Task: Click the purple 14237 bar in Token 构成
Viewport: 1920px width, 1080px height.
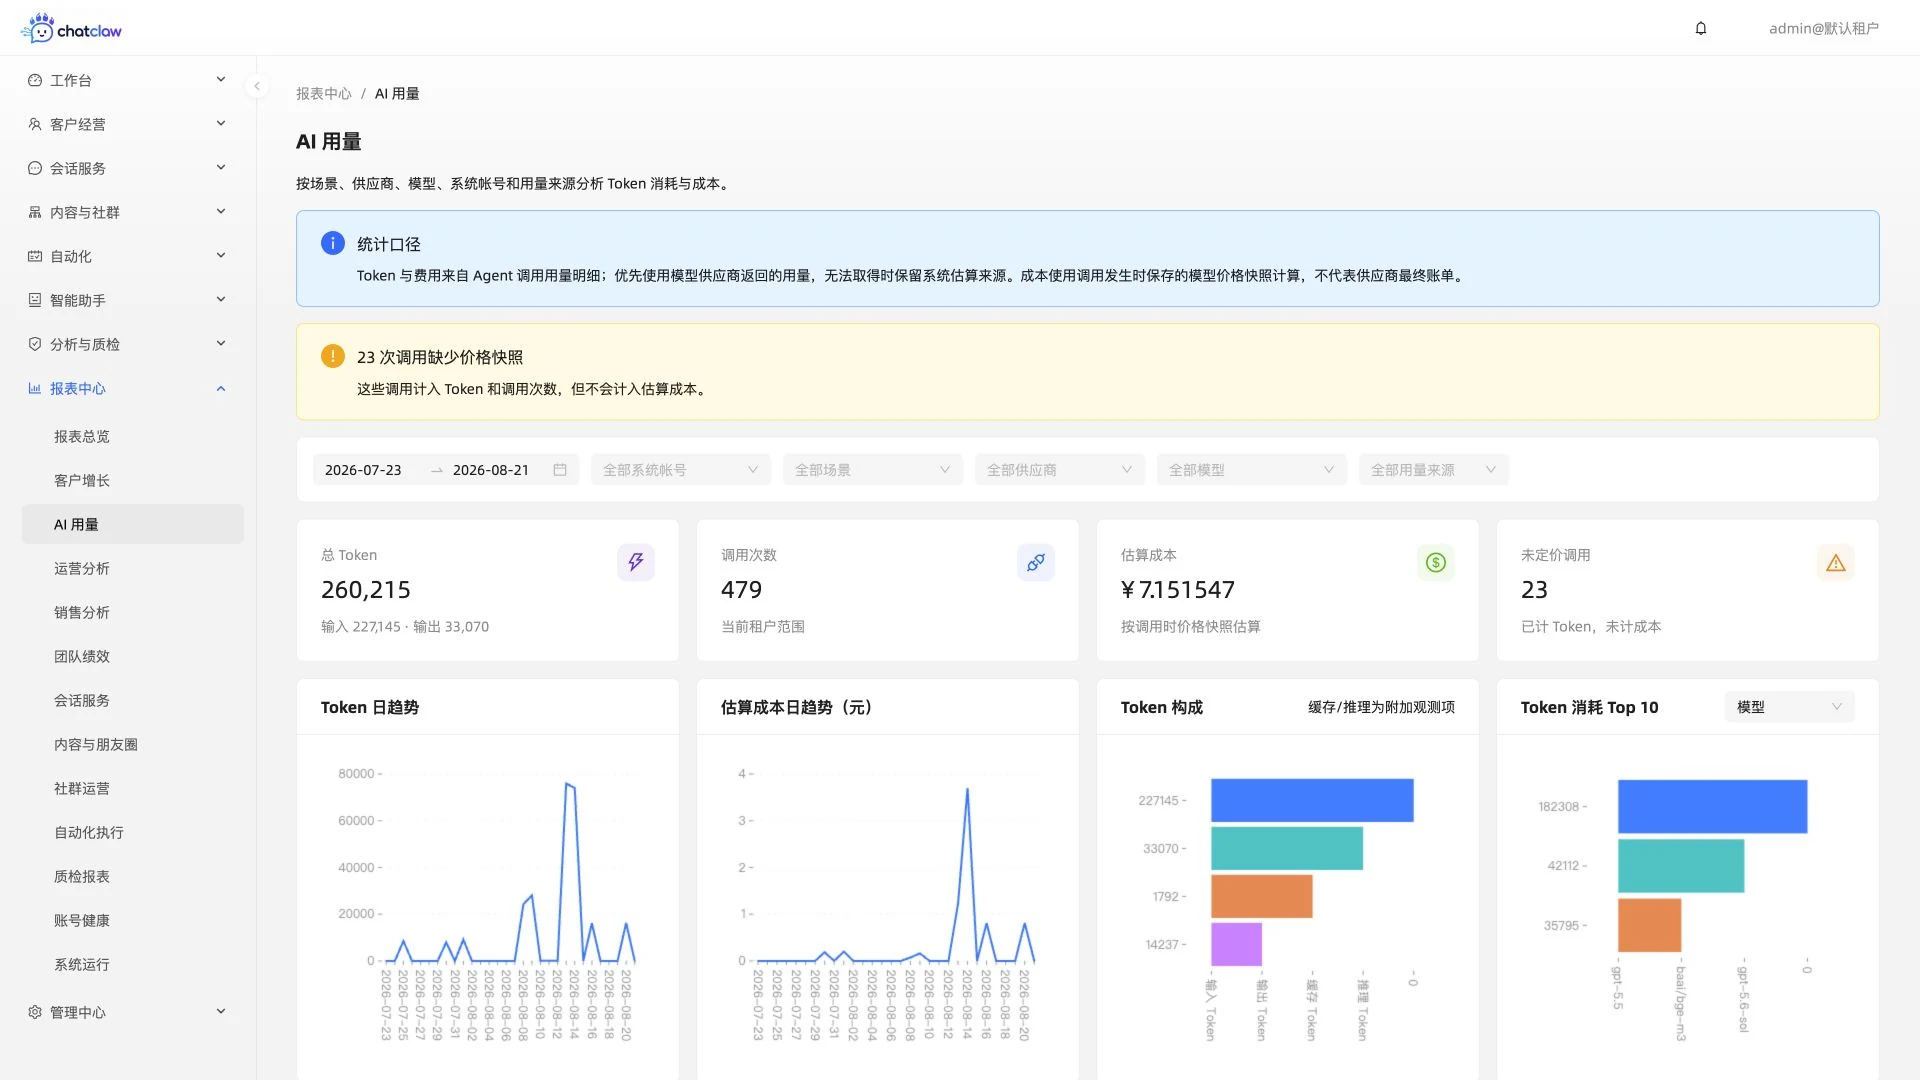Action: click(x=1237, y=944)
